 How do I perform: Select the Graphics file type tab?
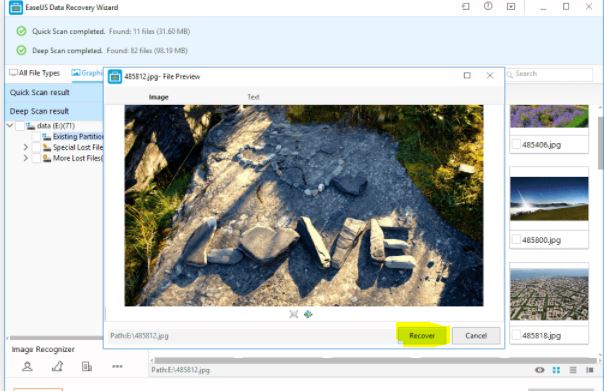tap(87, 73)
